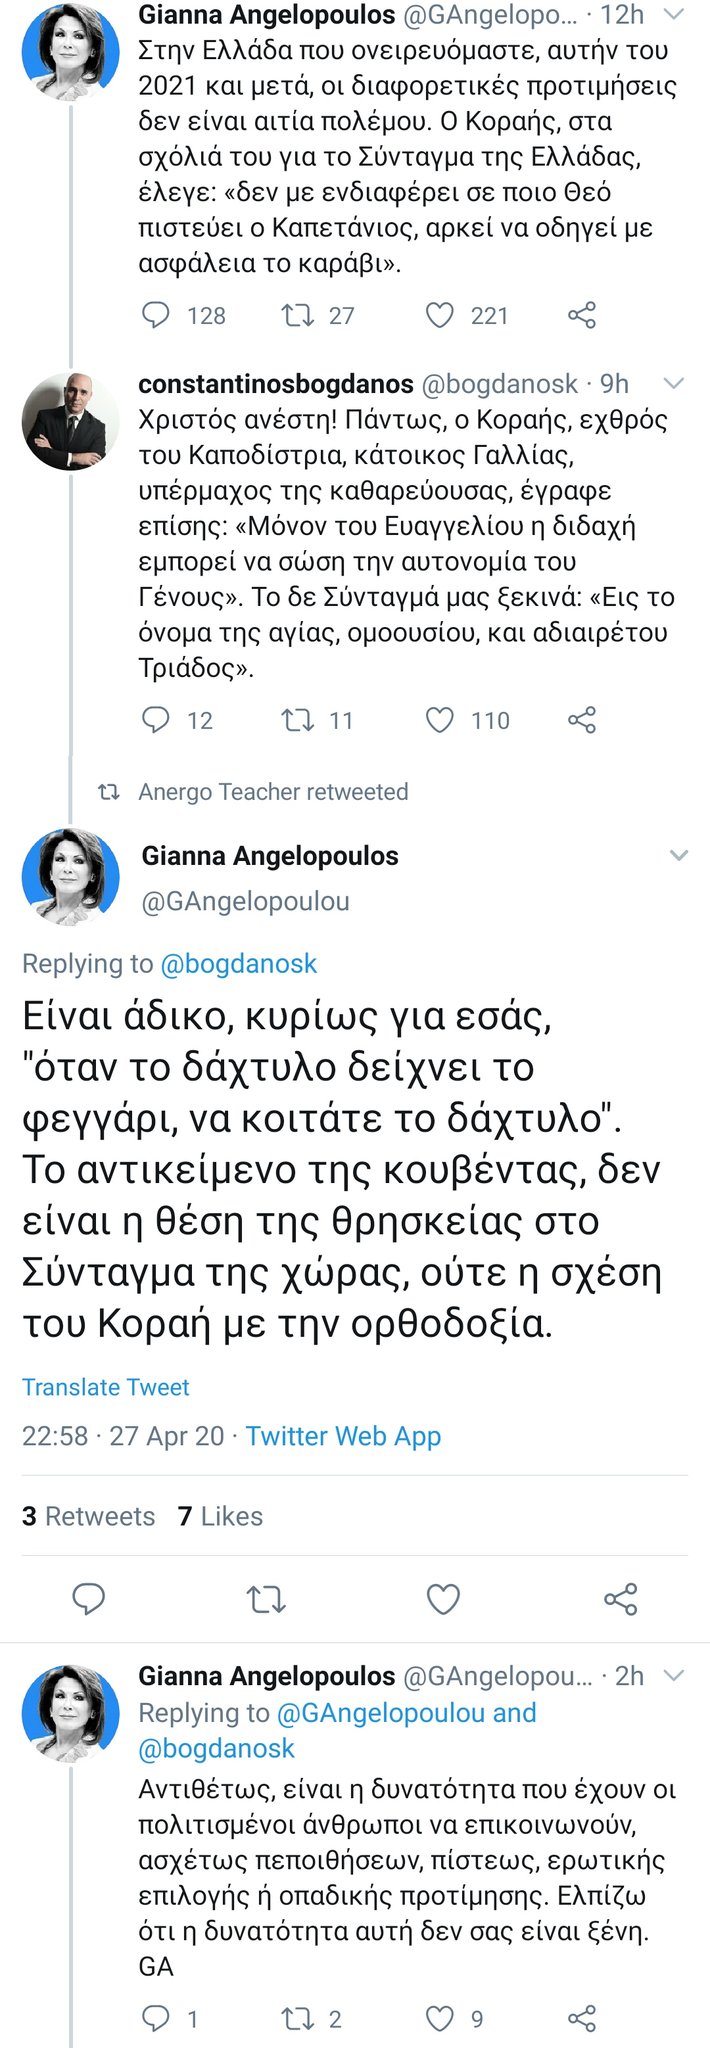This screenshot has height=2048, width=710.
Task: Share the main tweet from 22:58
Action: (x=621, y=1599)
